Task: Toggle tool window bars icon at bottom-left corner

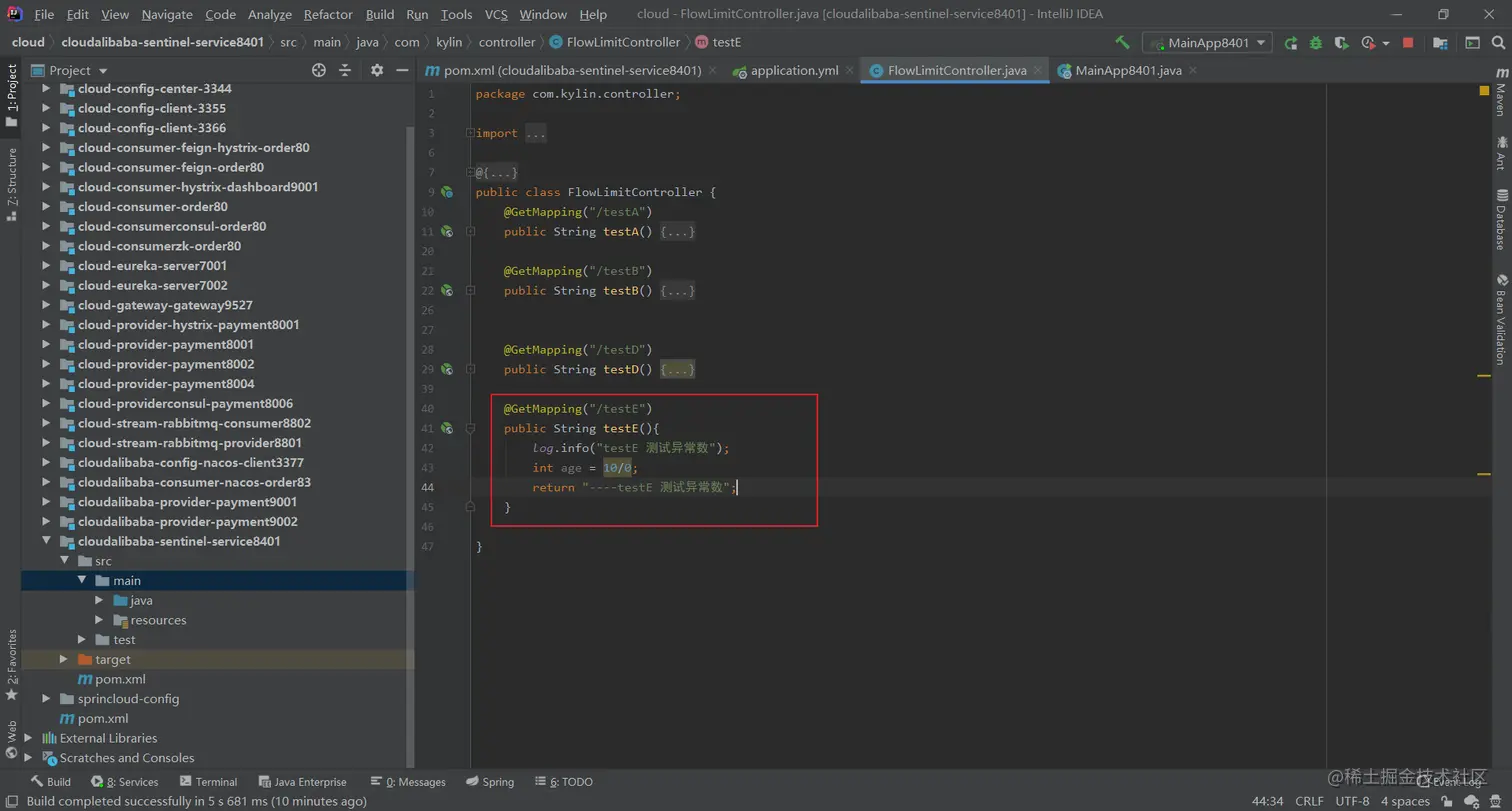Action: 11,801
